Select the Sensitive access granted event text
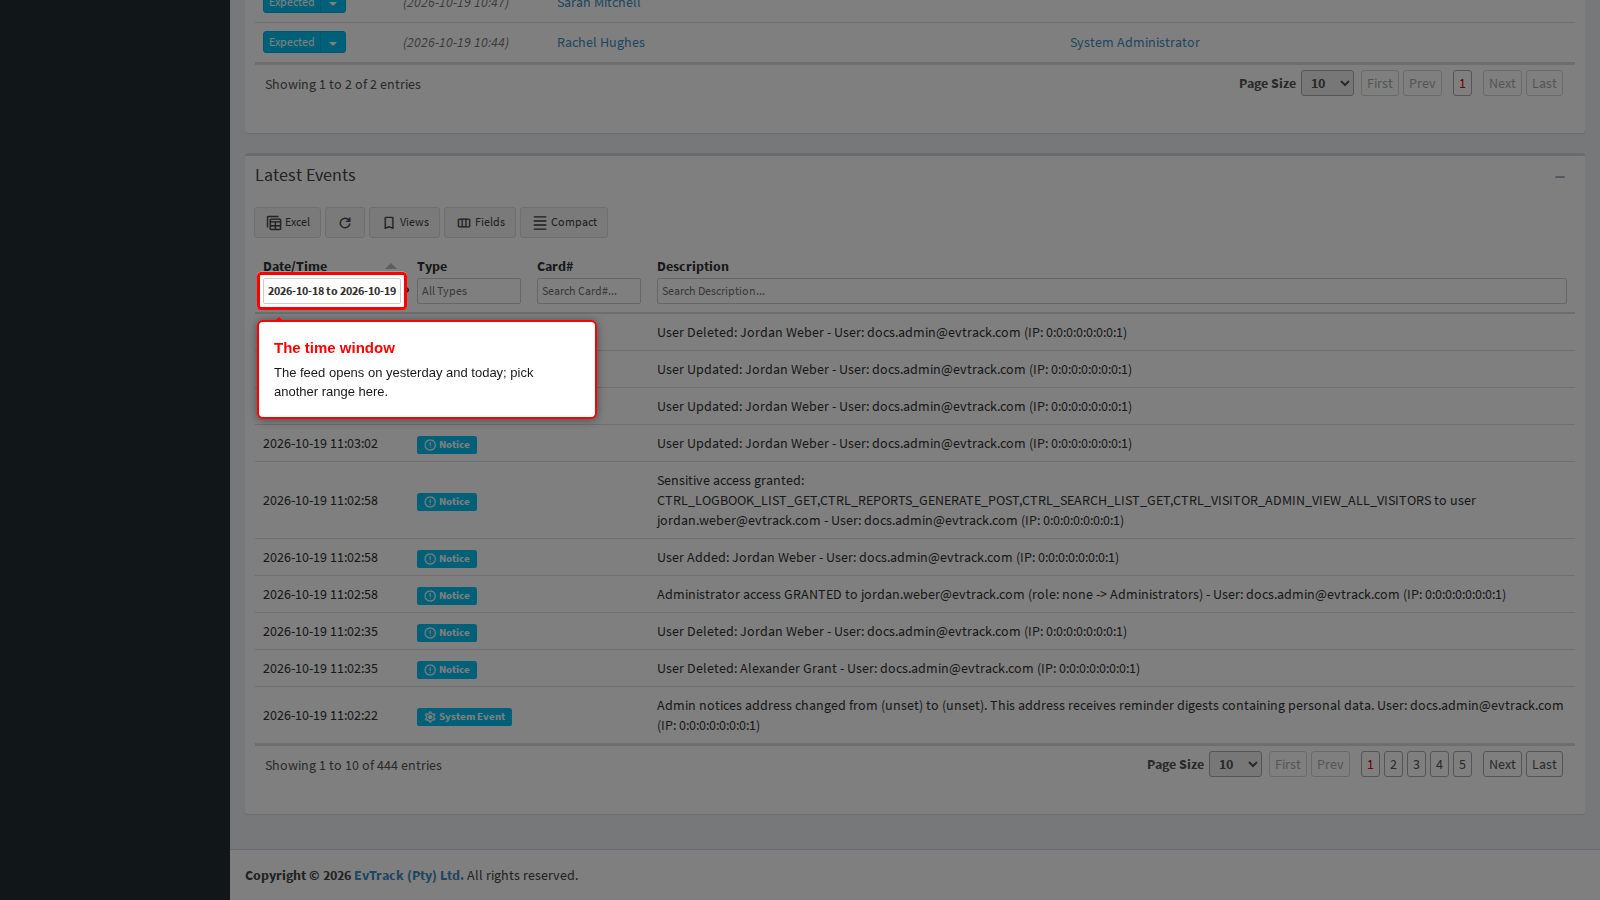1600x900 pixels. coord(1066,501)
